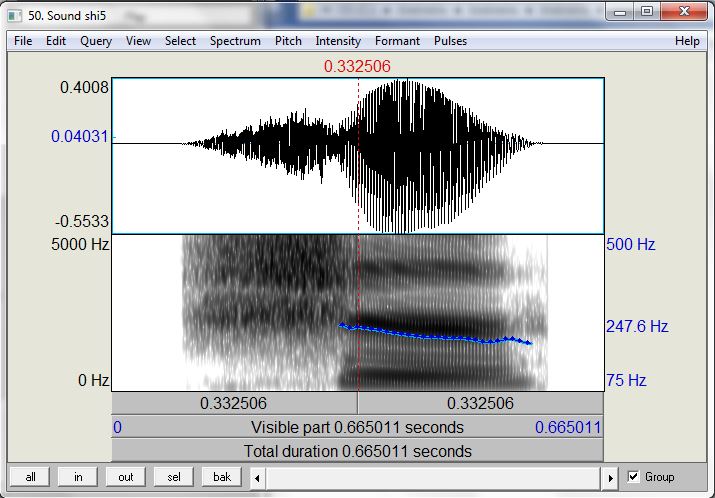The width and height of the screenshot is (715, 498).
Task: Open the File menu
Action: coord(23,41)
